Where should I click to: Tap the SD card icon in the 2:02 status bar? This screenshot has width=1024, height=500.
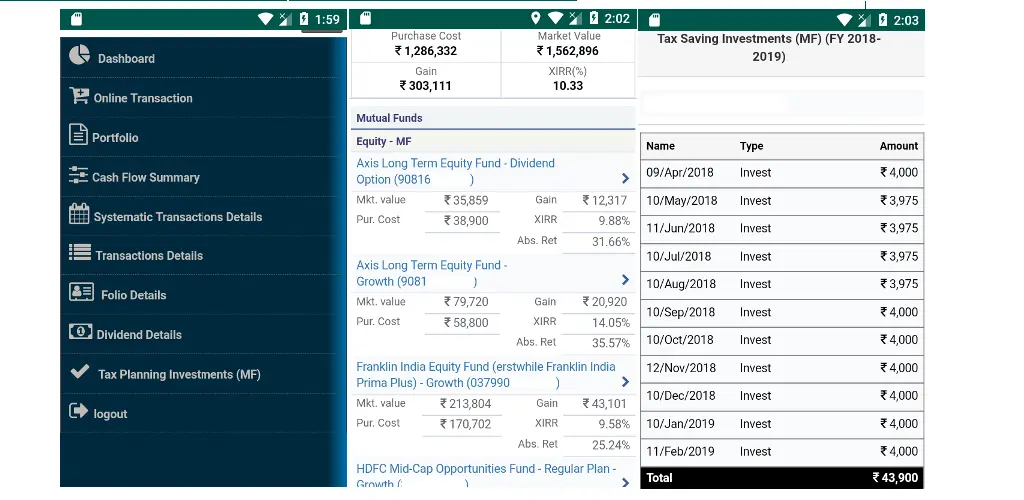pos(366,18)
